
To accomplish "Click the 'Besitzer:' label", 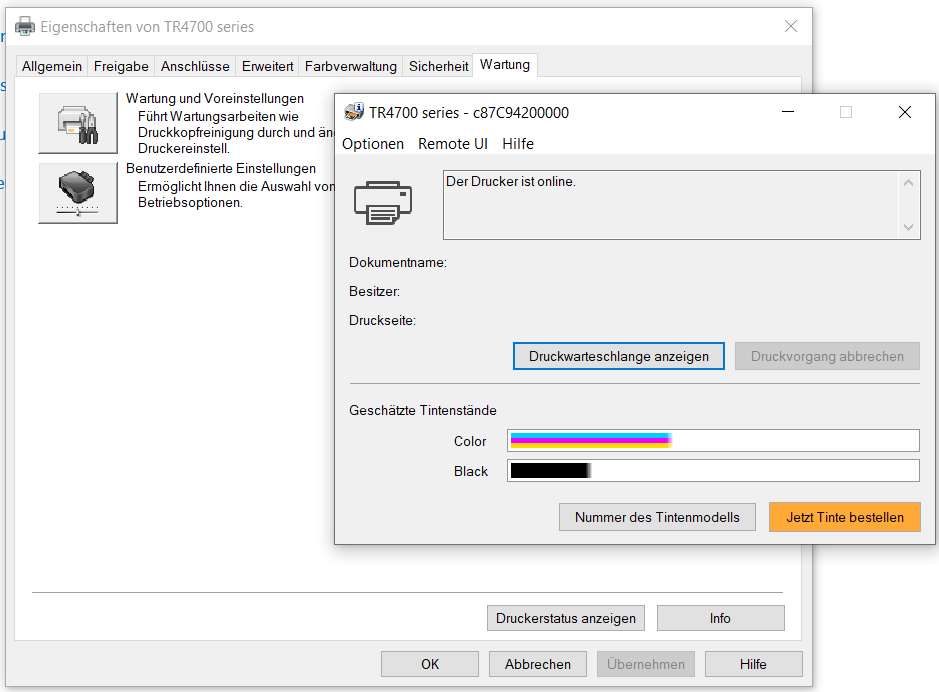I will click(374, 292).
